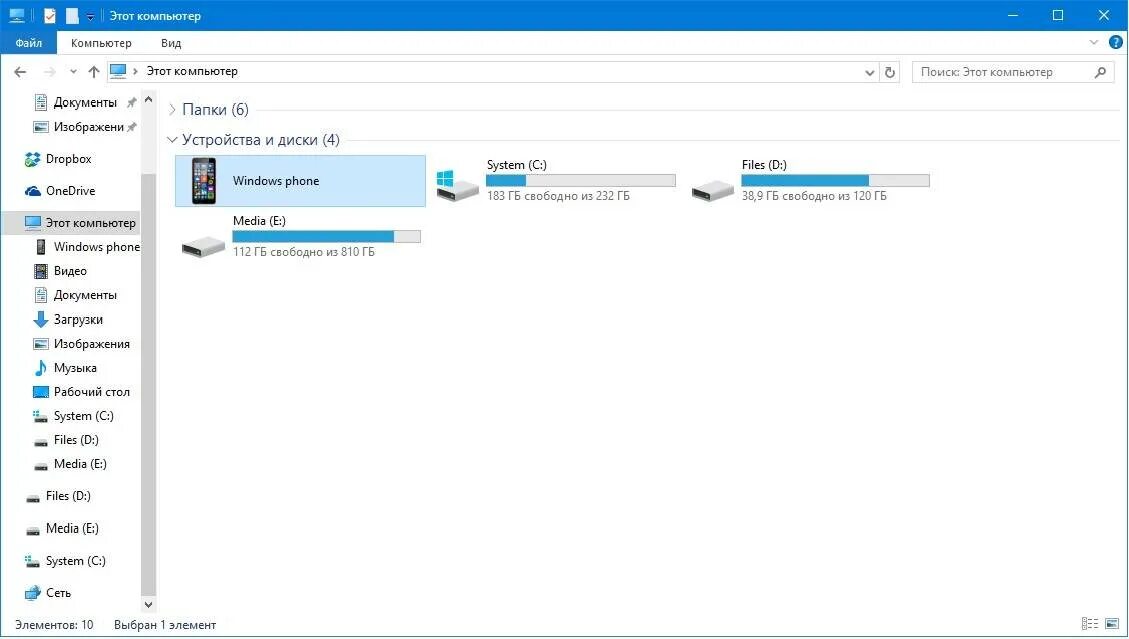Open the Файл menu
The image size is (1129, 639).
pyautogui.click(x=28, y=43)
